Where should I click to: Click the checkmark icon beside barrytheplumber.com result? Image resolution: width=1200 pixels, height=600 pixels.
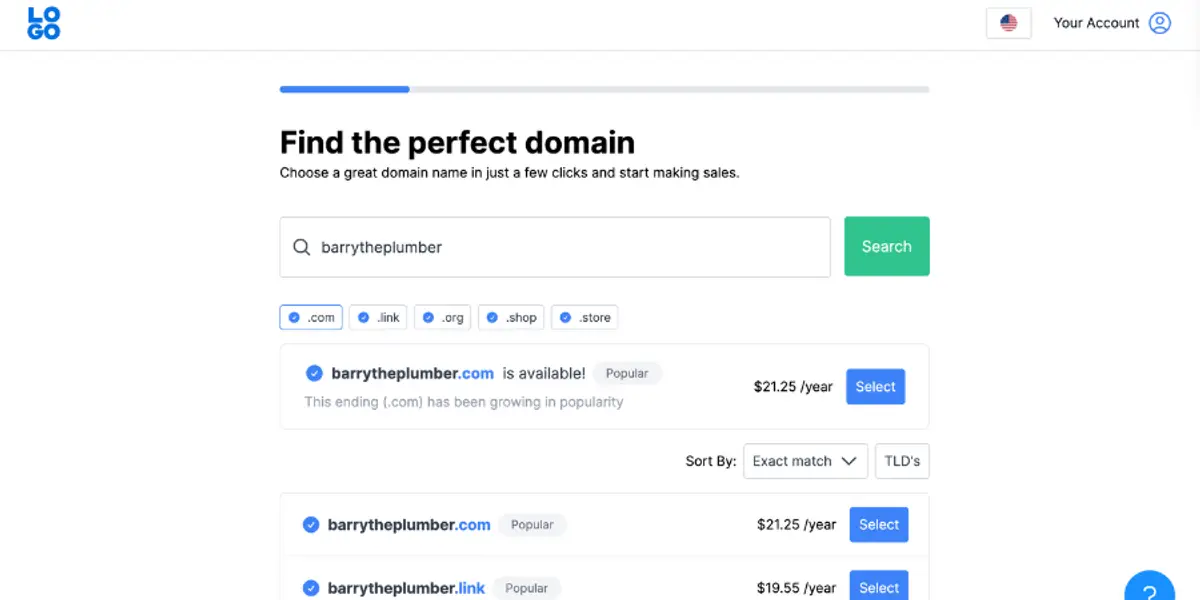point(313,524)
